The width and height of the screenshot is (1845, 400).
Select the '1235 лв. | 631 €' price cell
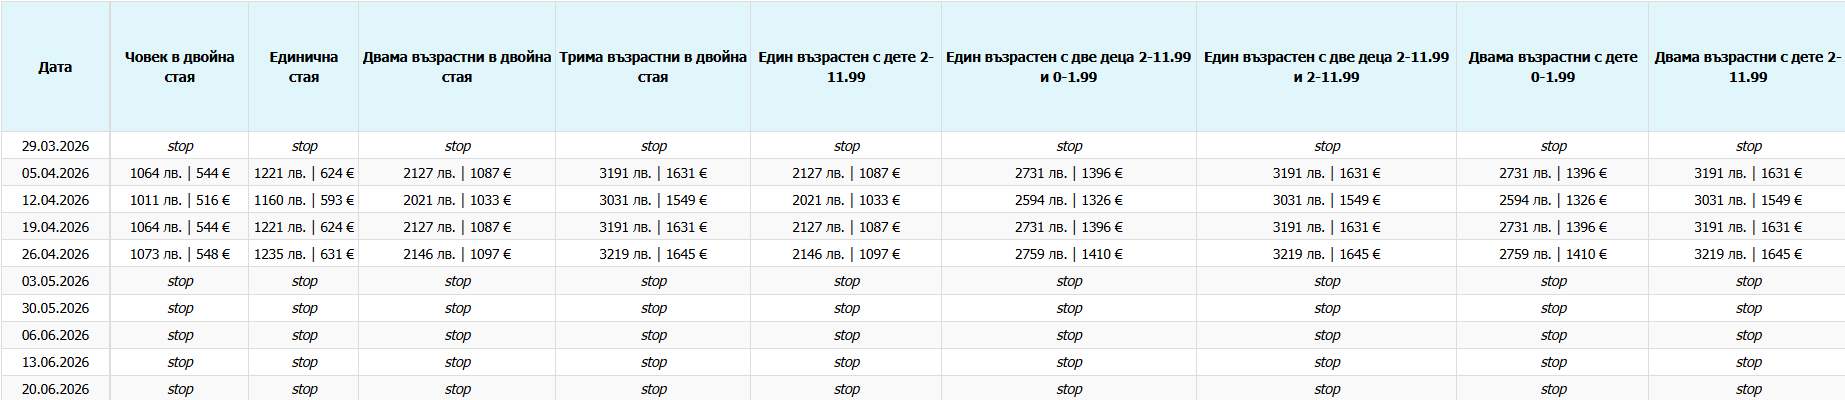[x=304, y=254]
